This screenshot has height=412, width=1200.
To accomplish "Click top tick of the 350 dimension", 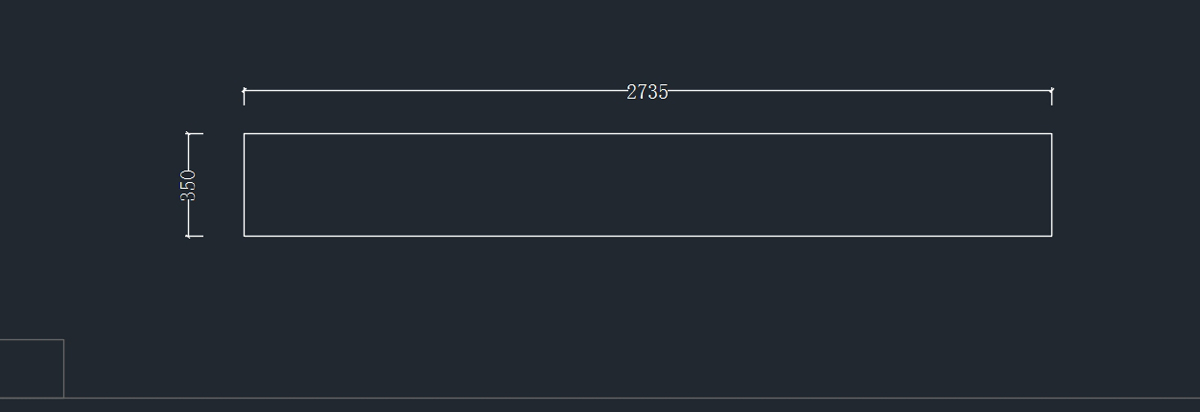I will [194, 133].
